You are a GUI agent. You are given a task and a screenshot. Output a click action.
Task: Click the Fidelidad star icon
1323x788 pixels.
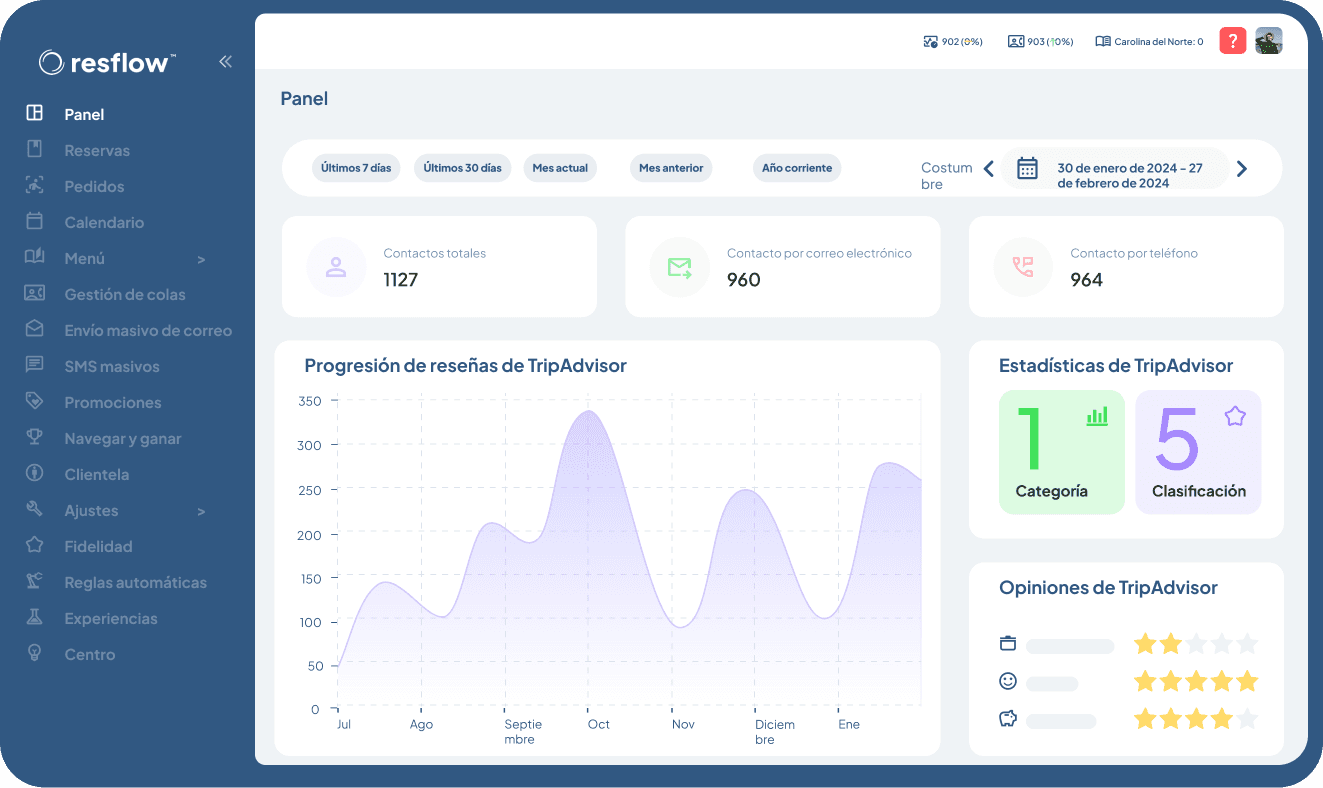click(x=35, y=545)
